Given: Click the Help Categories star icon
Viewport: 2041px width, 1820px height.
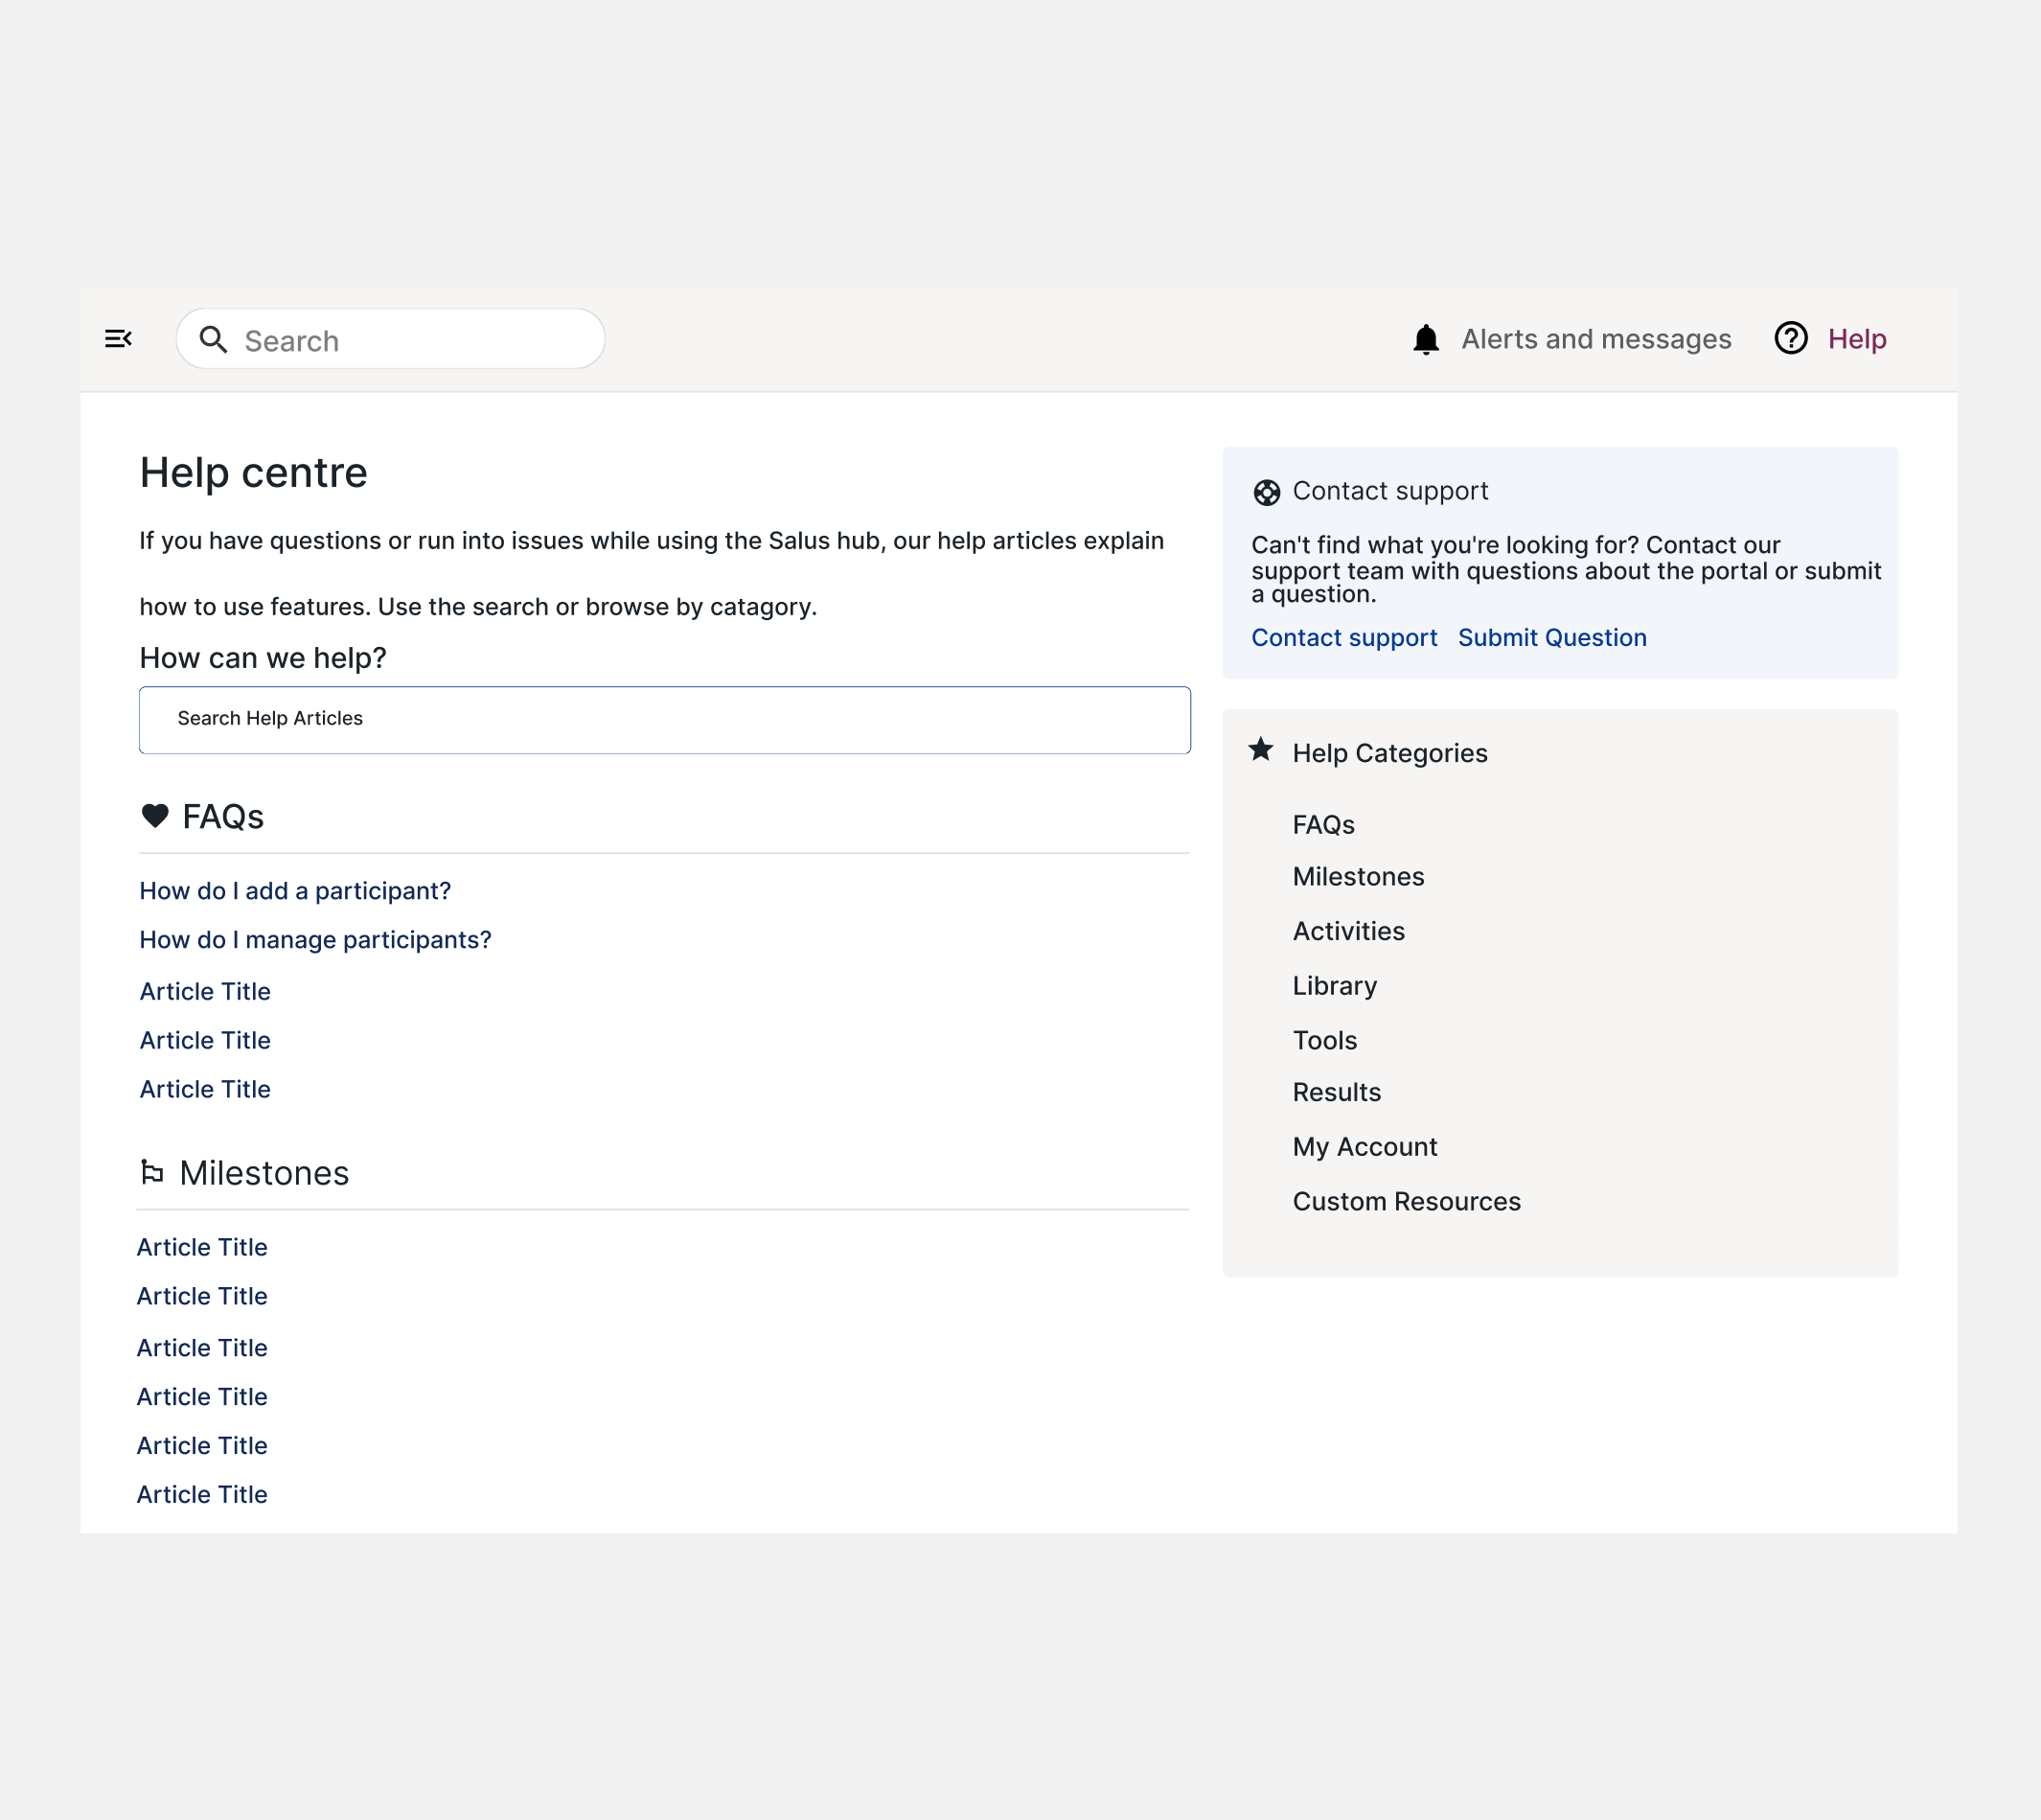Looking at the screenshot, I should pyautogui.click(x=1261, y=750).
